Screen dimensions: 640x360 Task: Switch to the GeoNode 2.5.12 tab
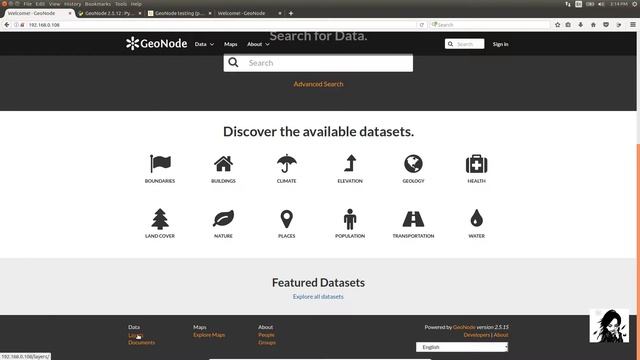(x=109, y=13)
